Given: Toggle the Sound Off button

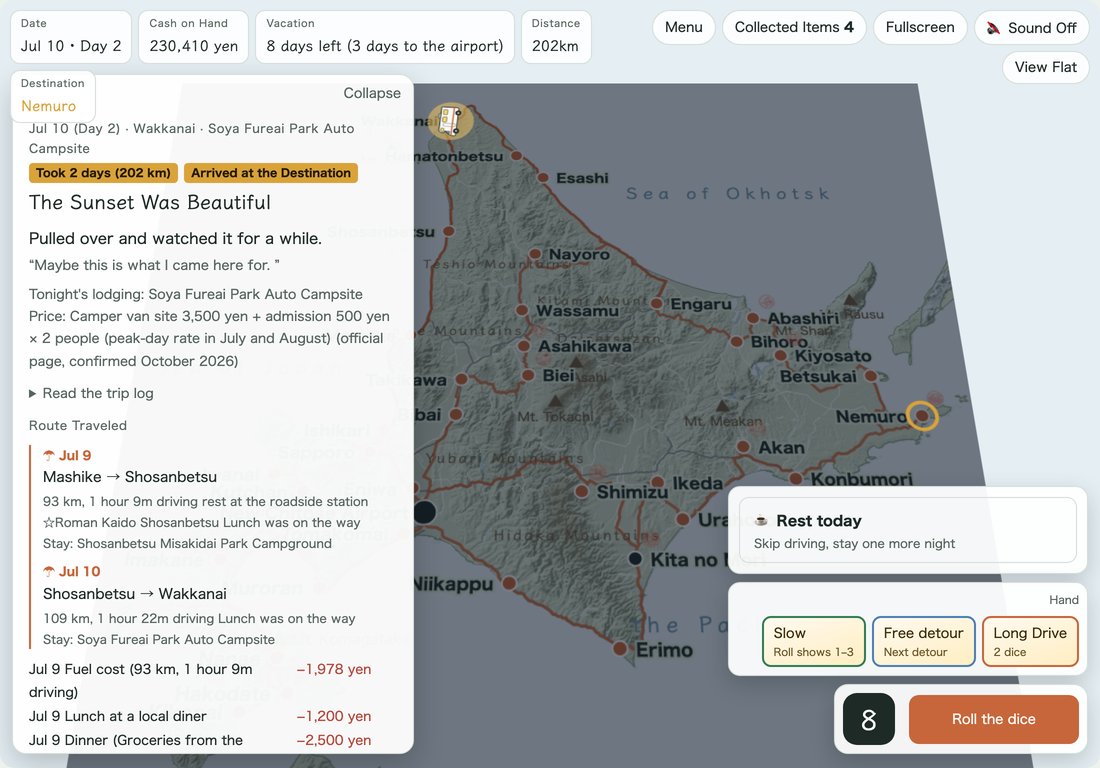Looking at the screenshot, I should pyautogui.click(x=1031, y=28).
